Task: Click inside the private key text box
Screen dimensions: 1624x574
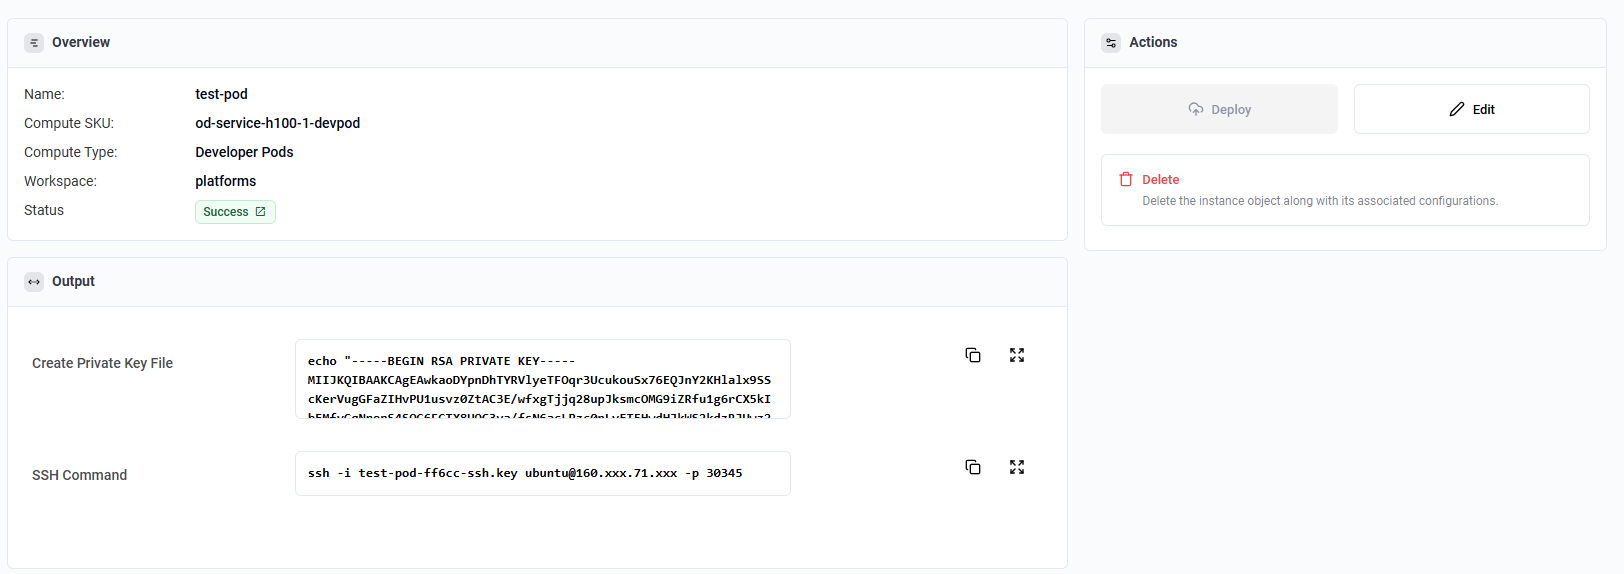Action: 543,379
